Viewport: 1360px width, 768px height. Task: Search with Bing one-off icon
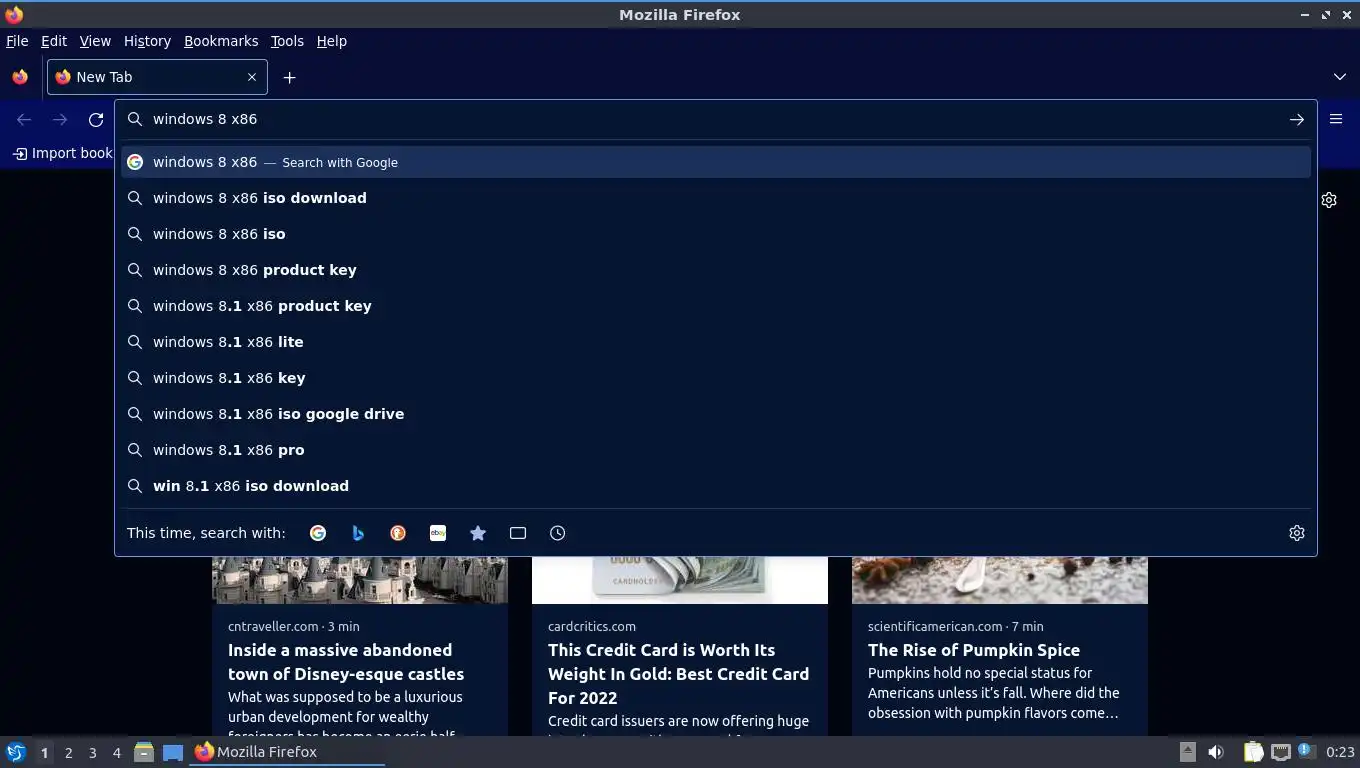click(x=358, y=533)
